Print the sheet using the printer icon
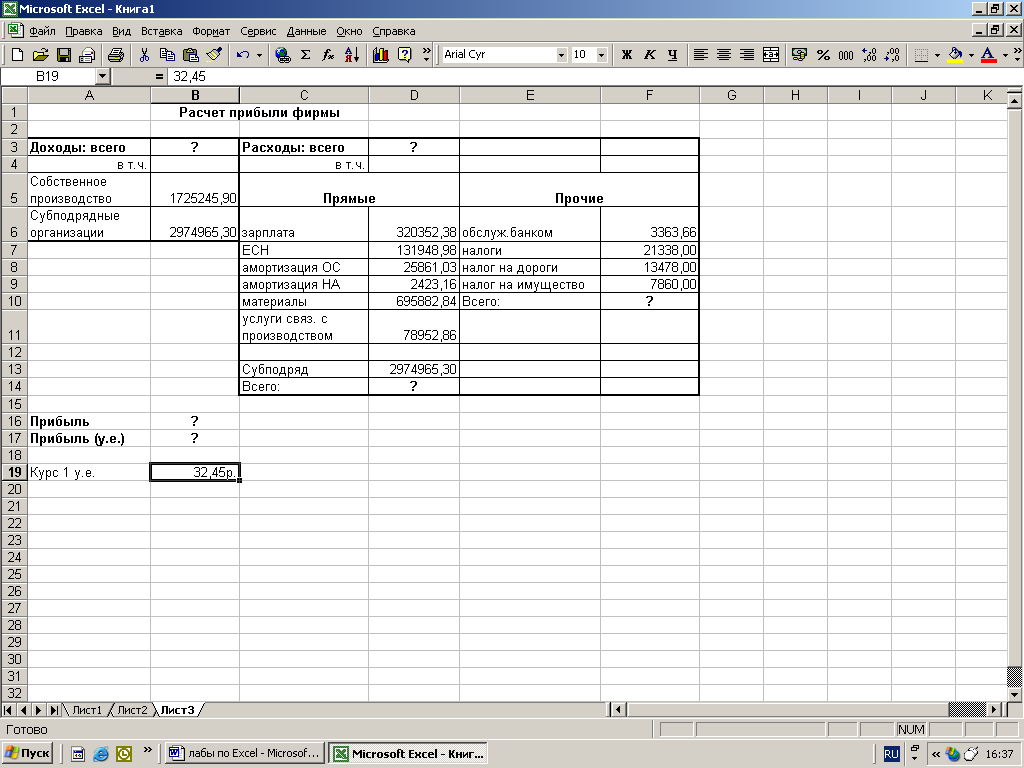The width and height of the screenshot is (1024, 768). pos(116,55)
